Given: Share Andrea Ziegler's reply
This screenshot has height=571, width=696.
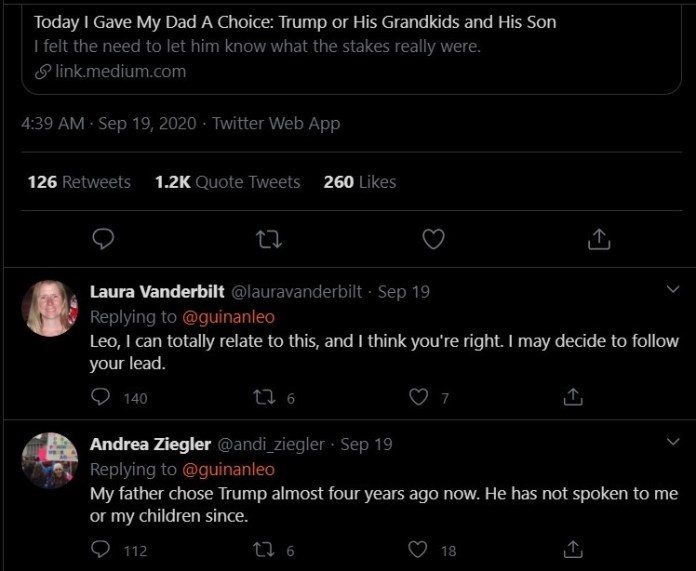Looking at the screenshot, I should click(x=573, y=549).
